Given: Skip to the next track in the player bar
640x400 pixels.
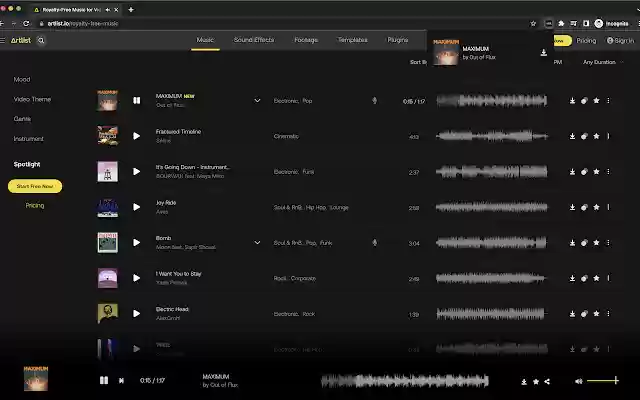Looking at the screenshot, I should pos(121,380).
